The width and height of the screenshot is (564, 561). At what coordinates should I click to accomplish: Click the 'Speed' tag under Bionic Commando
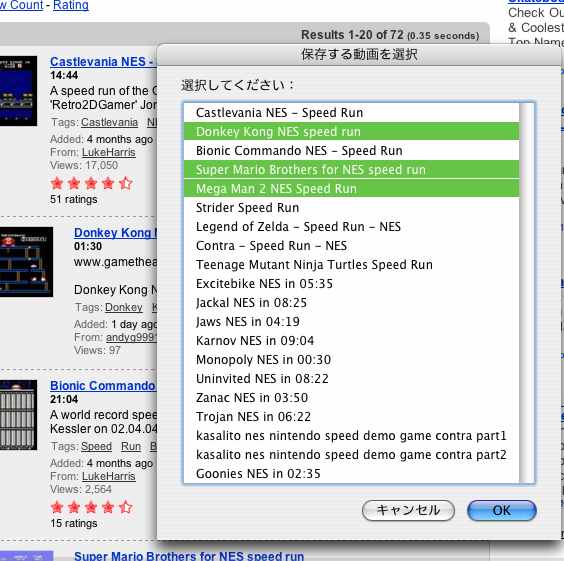click(96, 446)
